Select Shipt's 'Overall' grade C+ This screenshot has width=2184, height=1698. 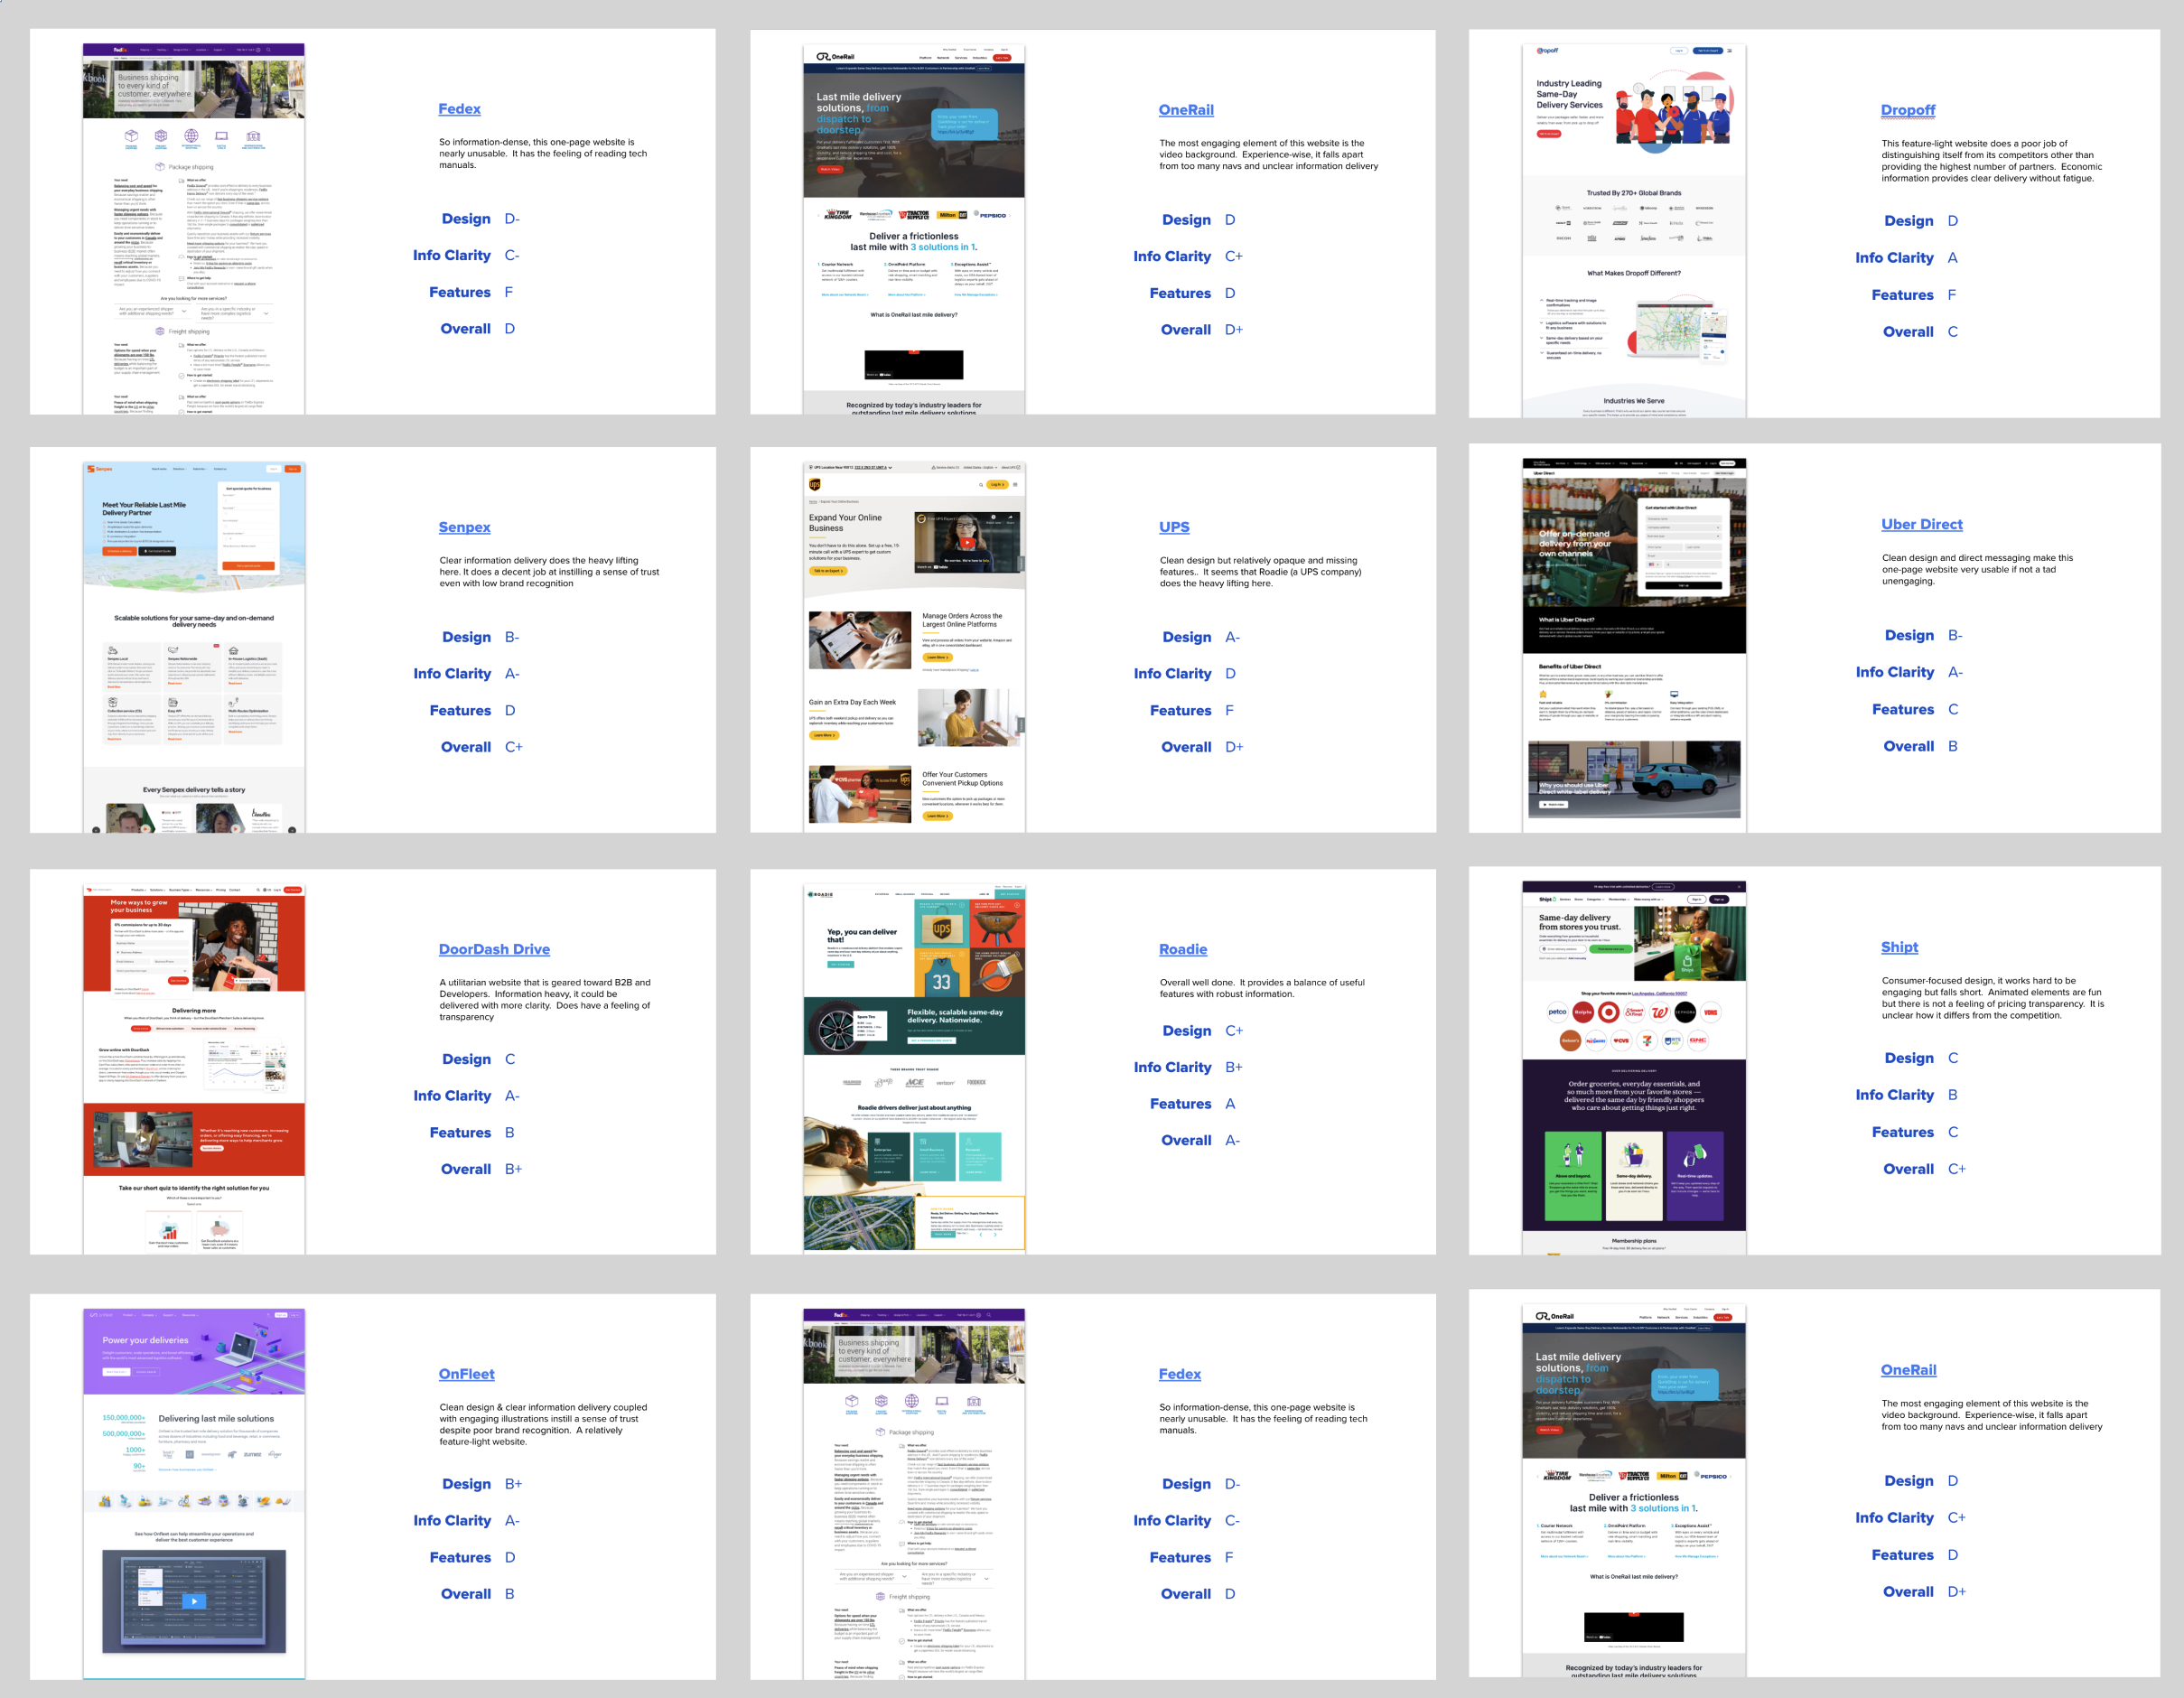1957,1169
